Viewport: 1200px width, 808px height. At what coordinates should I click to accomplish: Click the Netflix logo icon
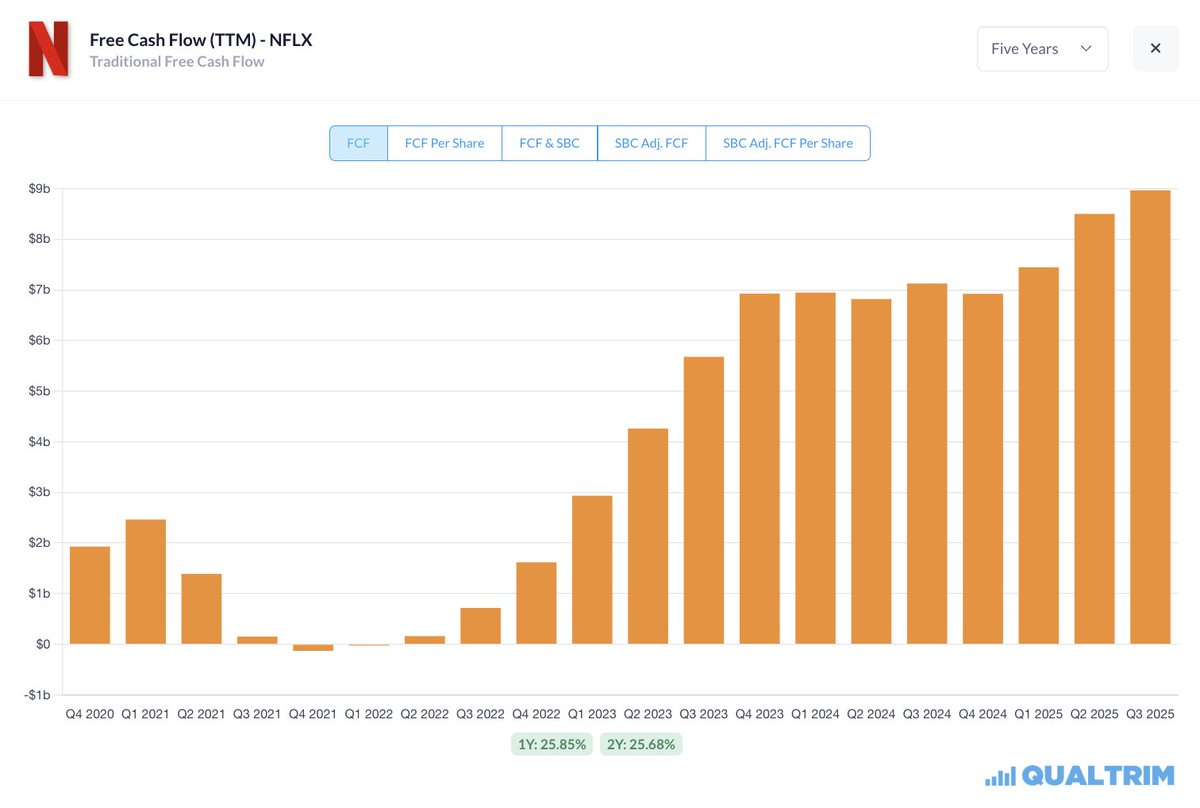pos(50,49)
